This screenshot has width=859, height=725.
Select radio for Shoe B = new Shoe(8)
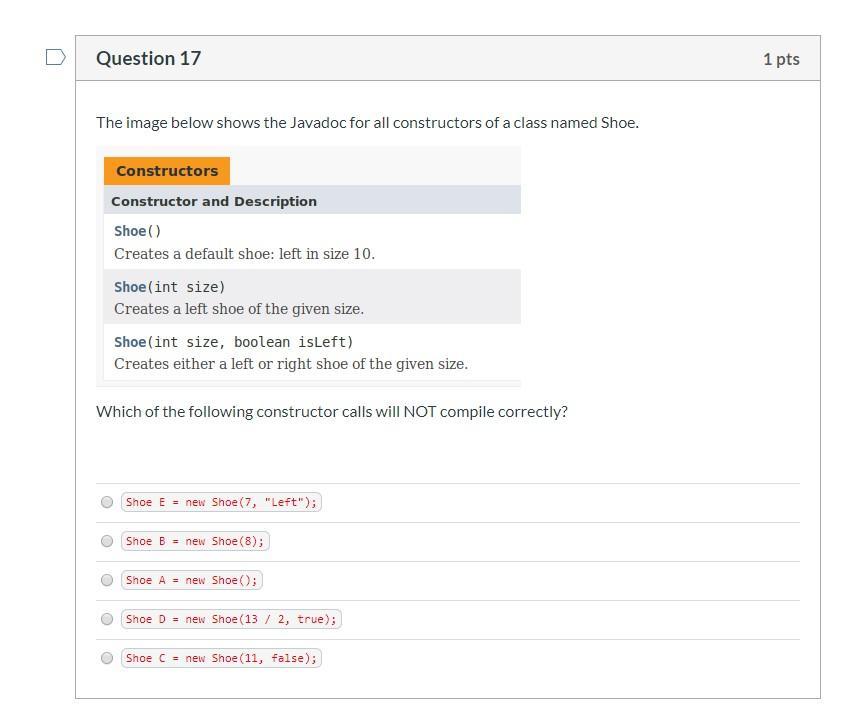[107, 541]
